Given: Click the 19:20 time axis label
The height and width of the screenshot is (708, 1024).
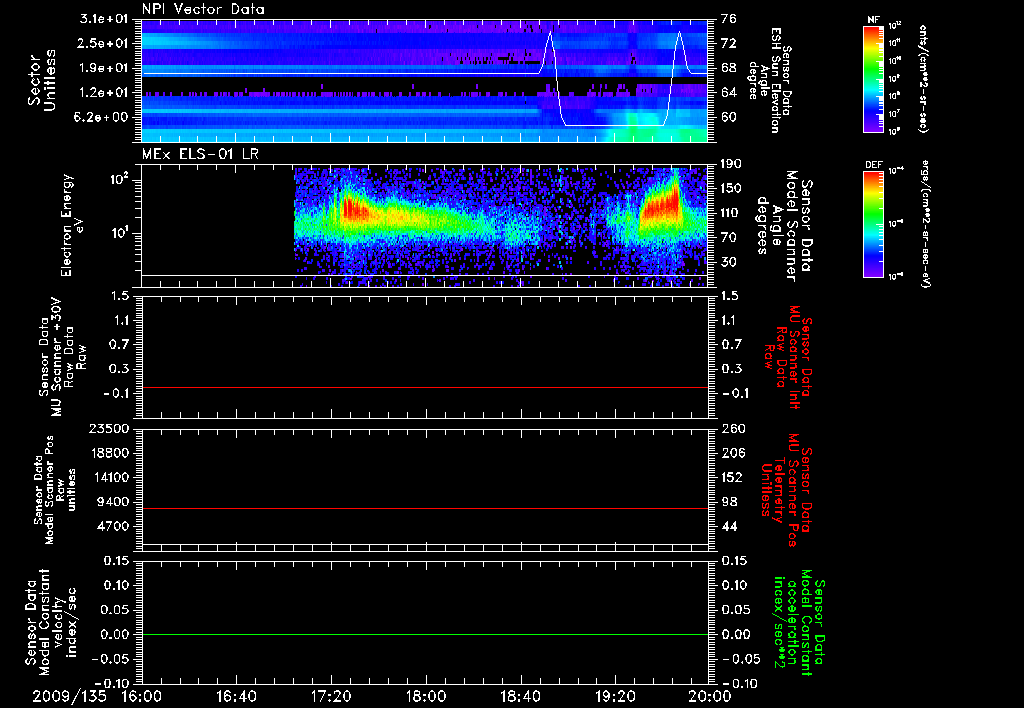Looking at the screenshot, I should [x=615, y=696].
